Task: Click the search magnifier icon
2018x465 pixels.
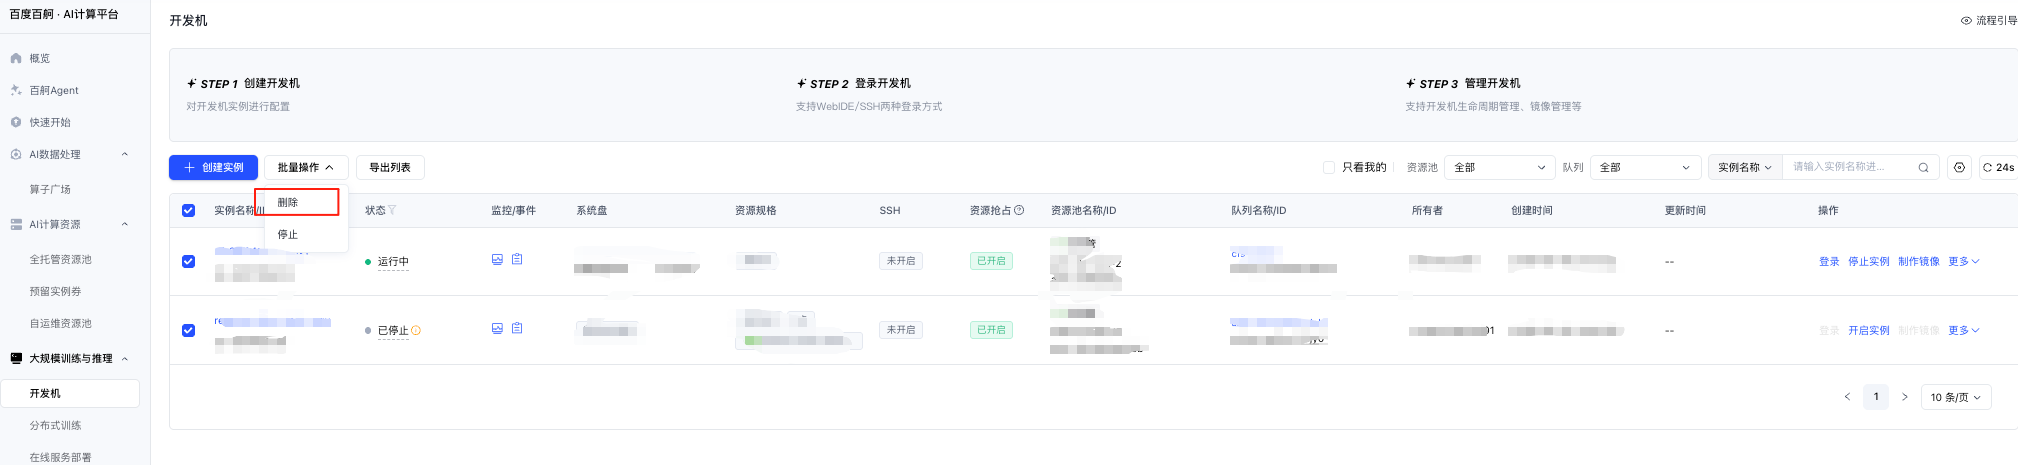Action: [x=1923, y=167]
